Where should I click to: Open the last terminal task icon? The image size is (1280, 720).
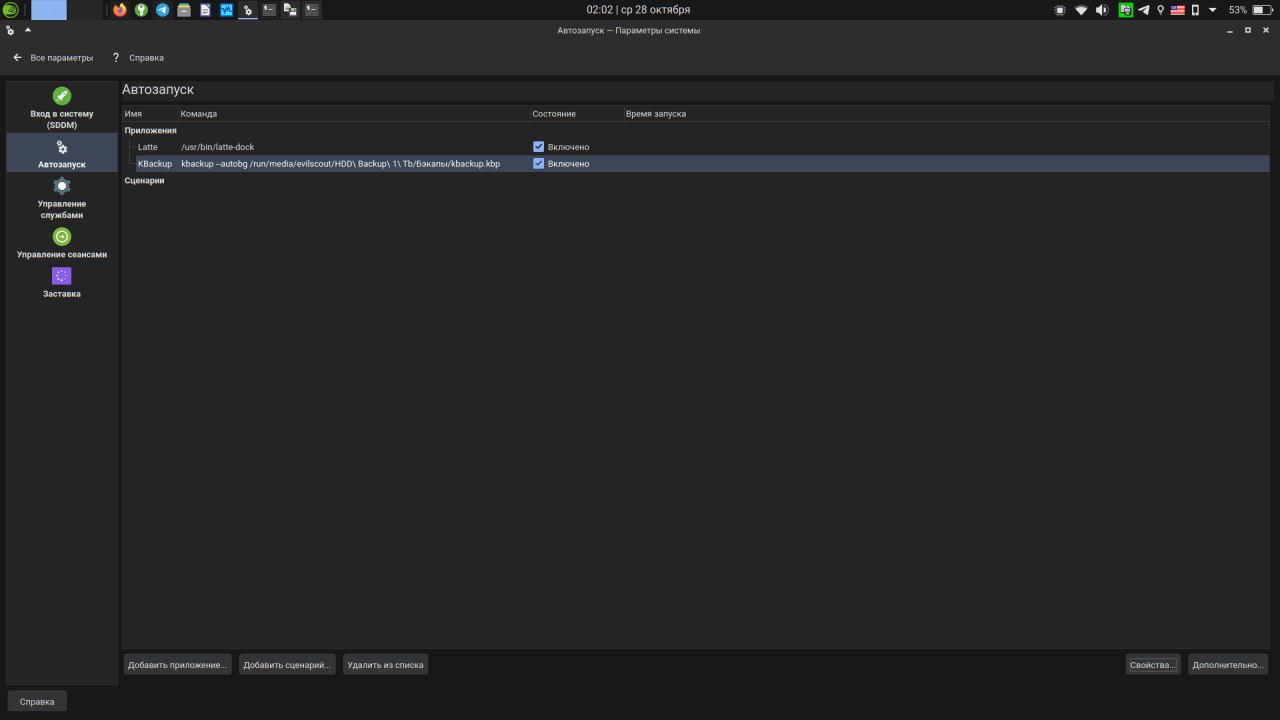coord(312,10)
